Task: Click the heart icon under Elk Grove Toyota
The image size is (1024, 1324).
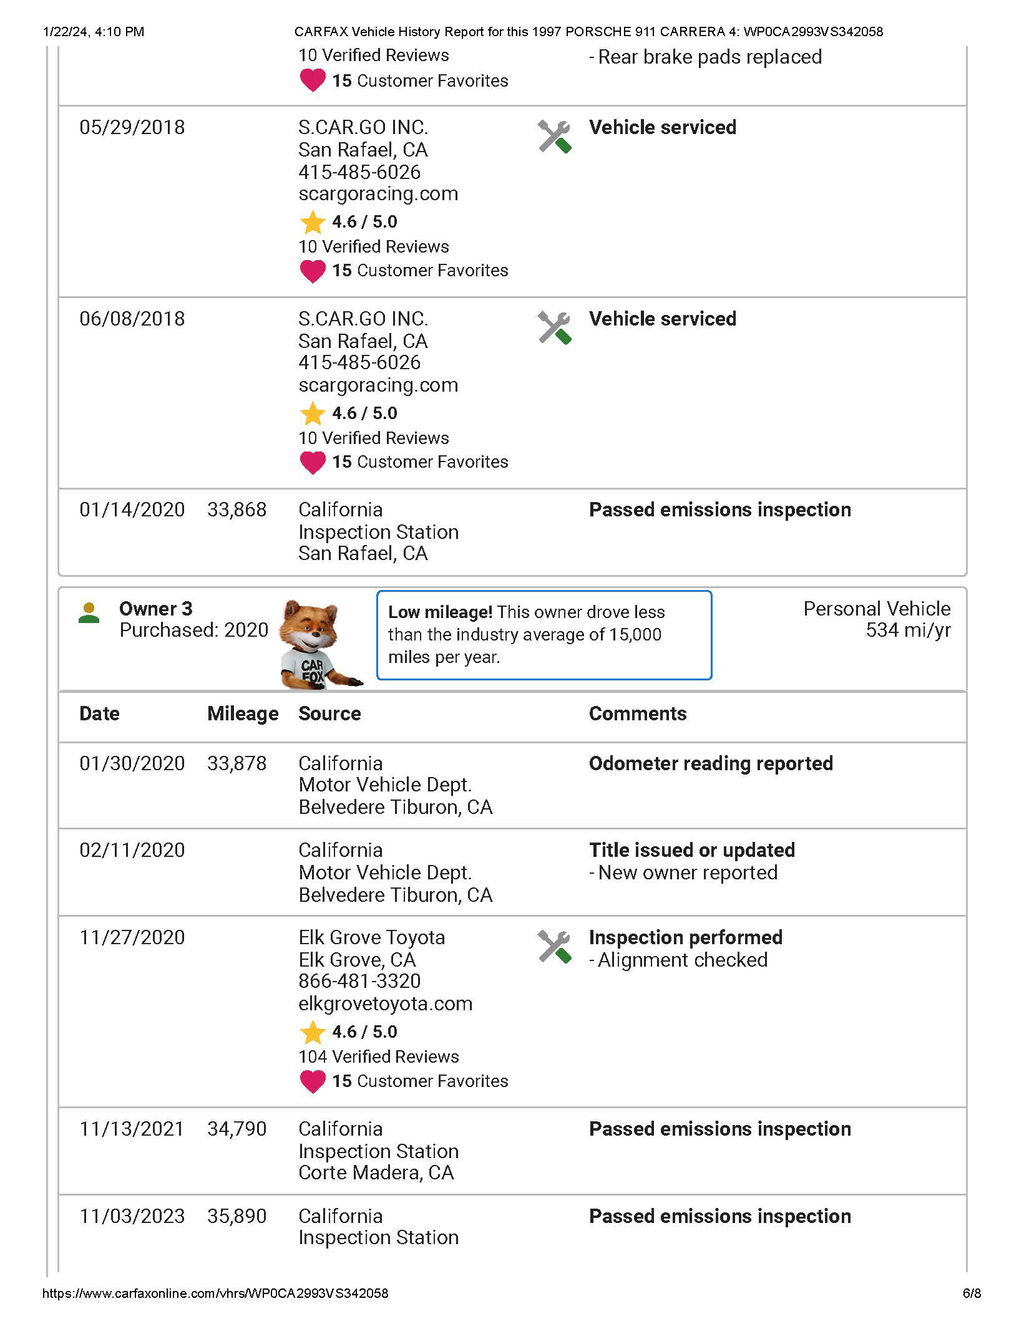Action: point(313,1081)
